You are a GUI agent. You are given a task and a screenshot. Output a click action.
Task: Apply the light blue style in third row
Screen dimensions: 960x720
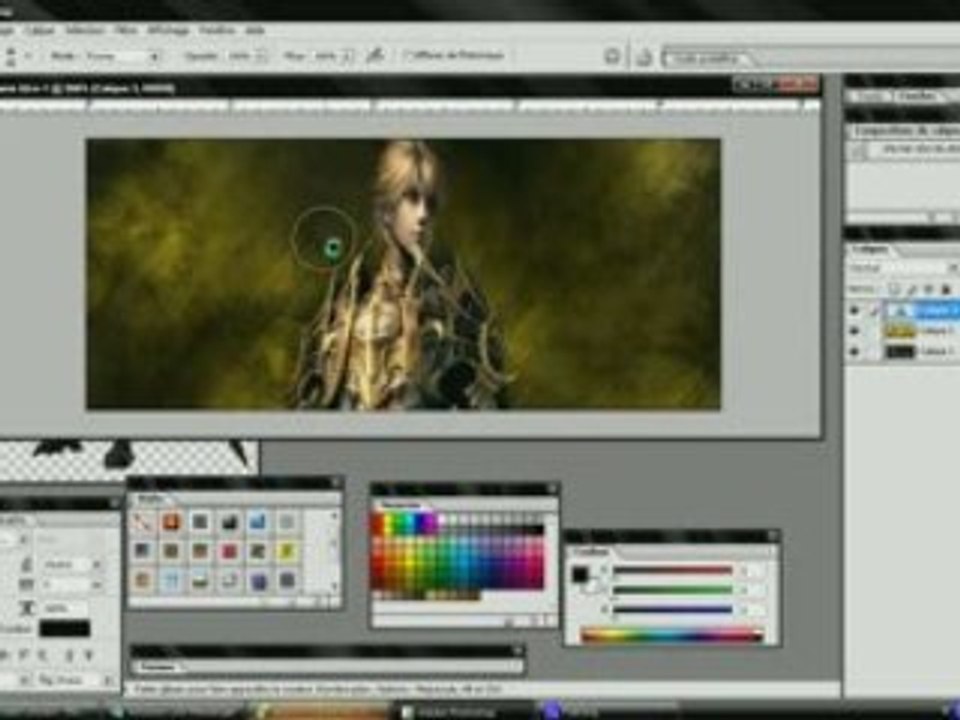point(171,580)
